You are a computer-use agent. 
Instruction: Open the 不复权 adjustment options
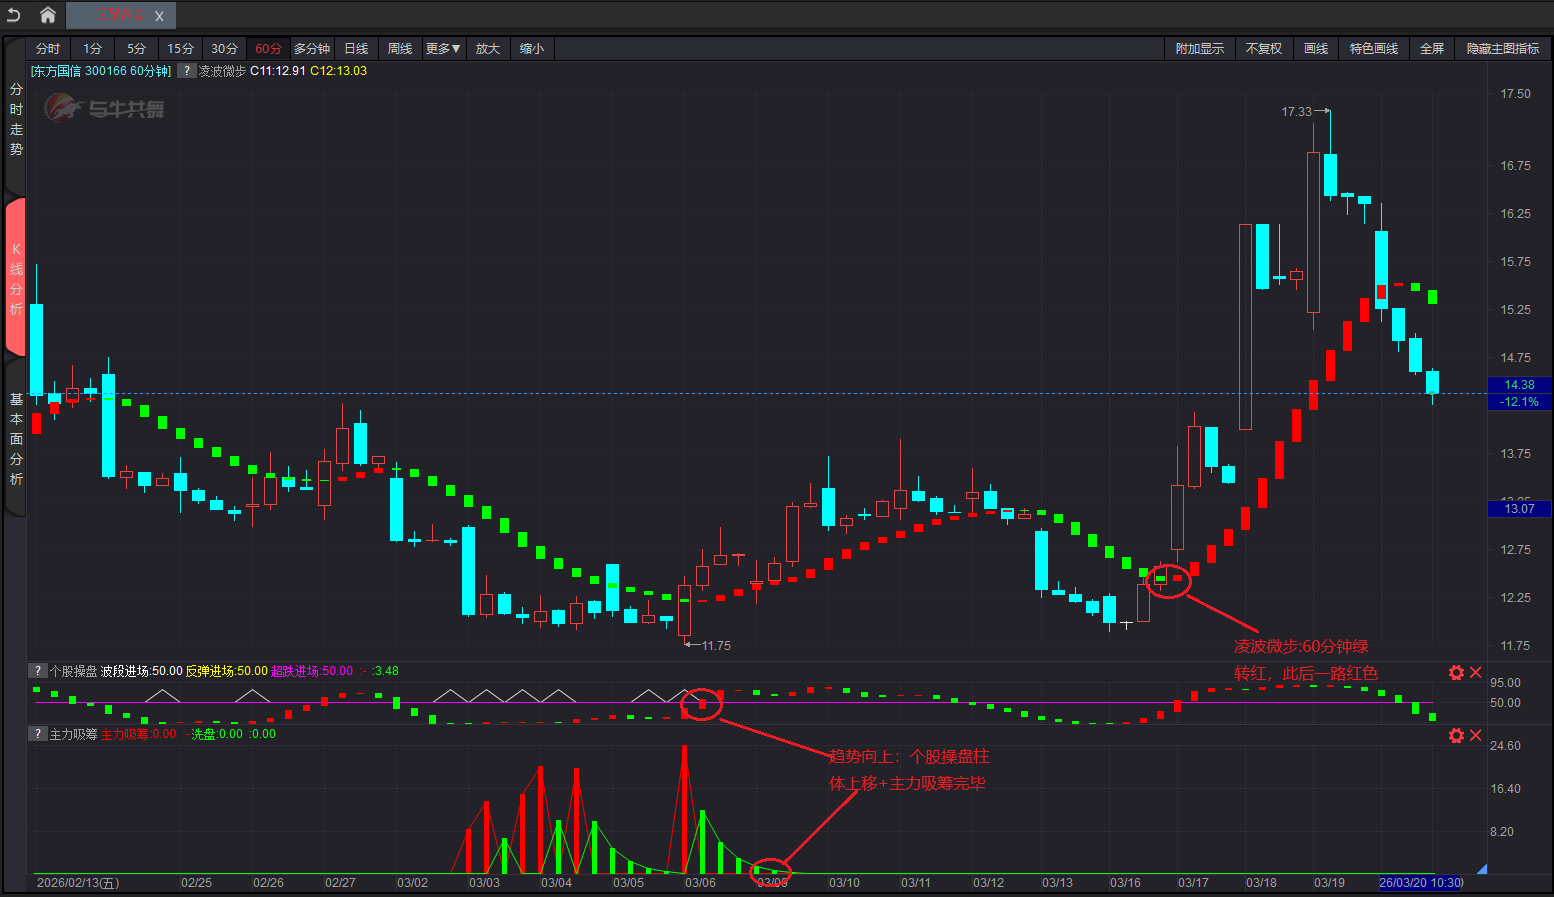point(1263,49)
